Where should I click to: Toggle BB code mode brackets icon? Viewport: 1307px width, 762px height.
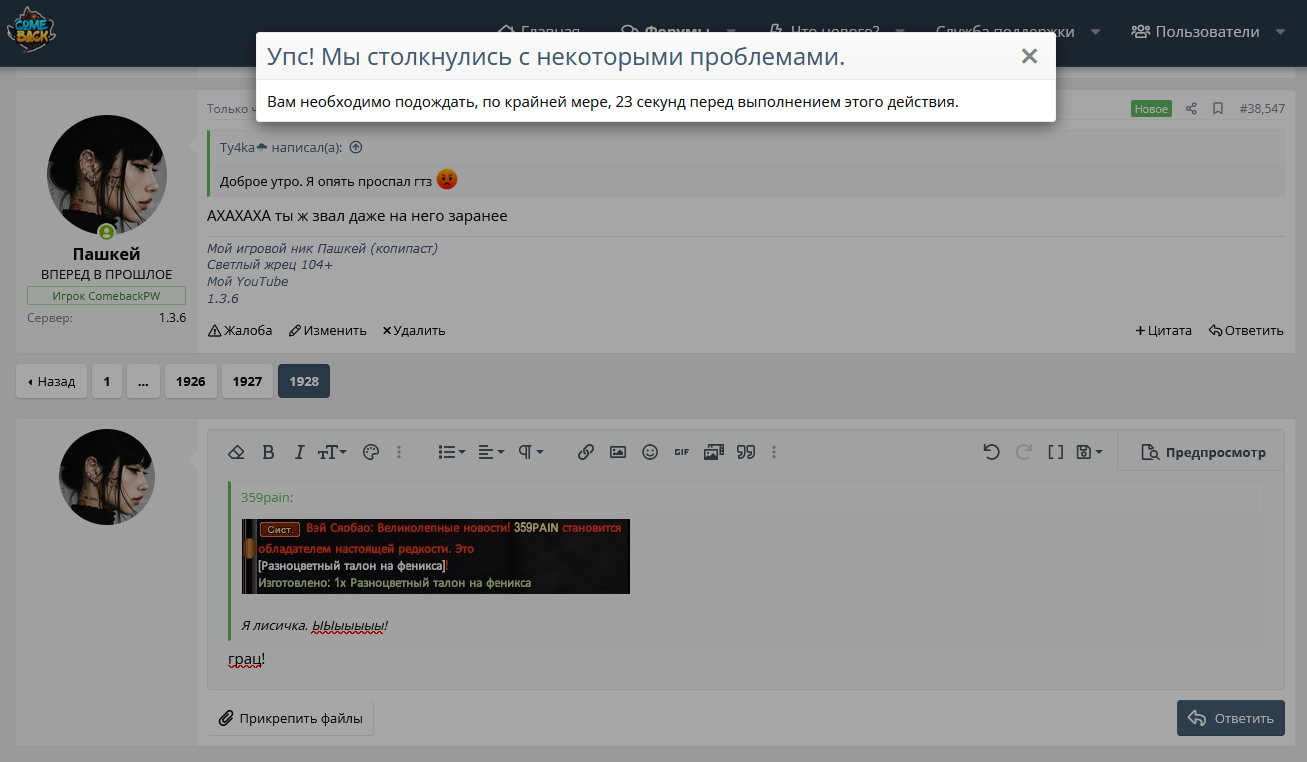(x=1055, y=452)
